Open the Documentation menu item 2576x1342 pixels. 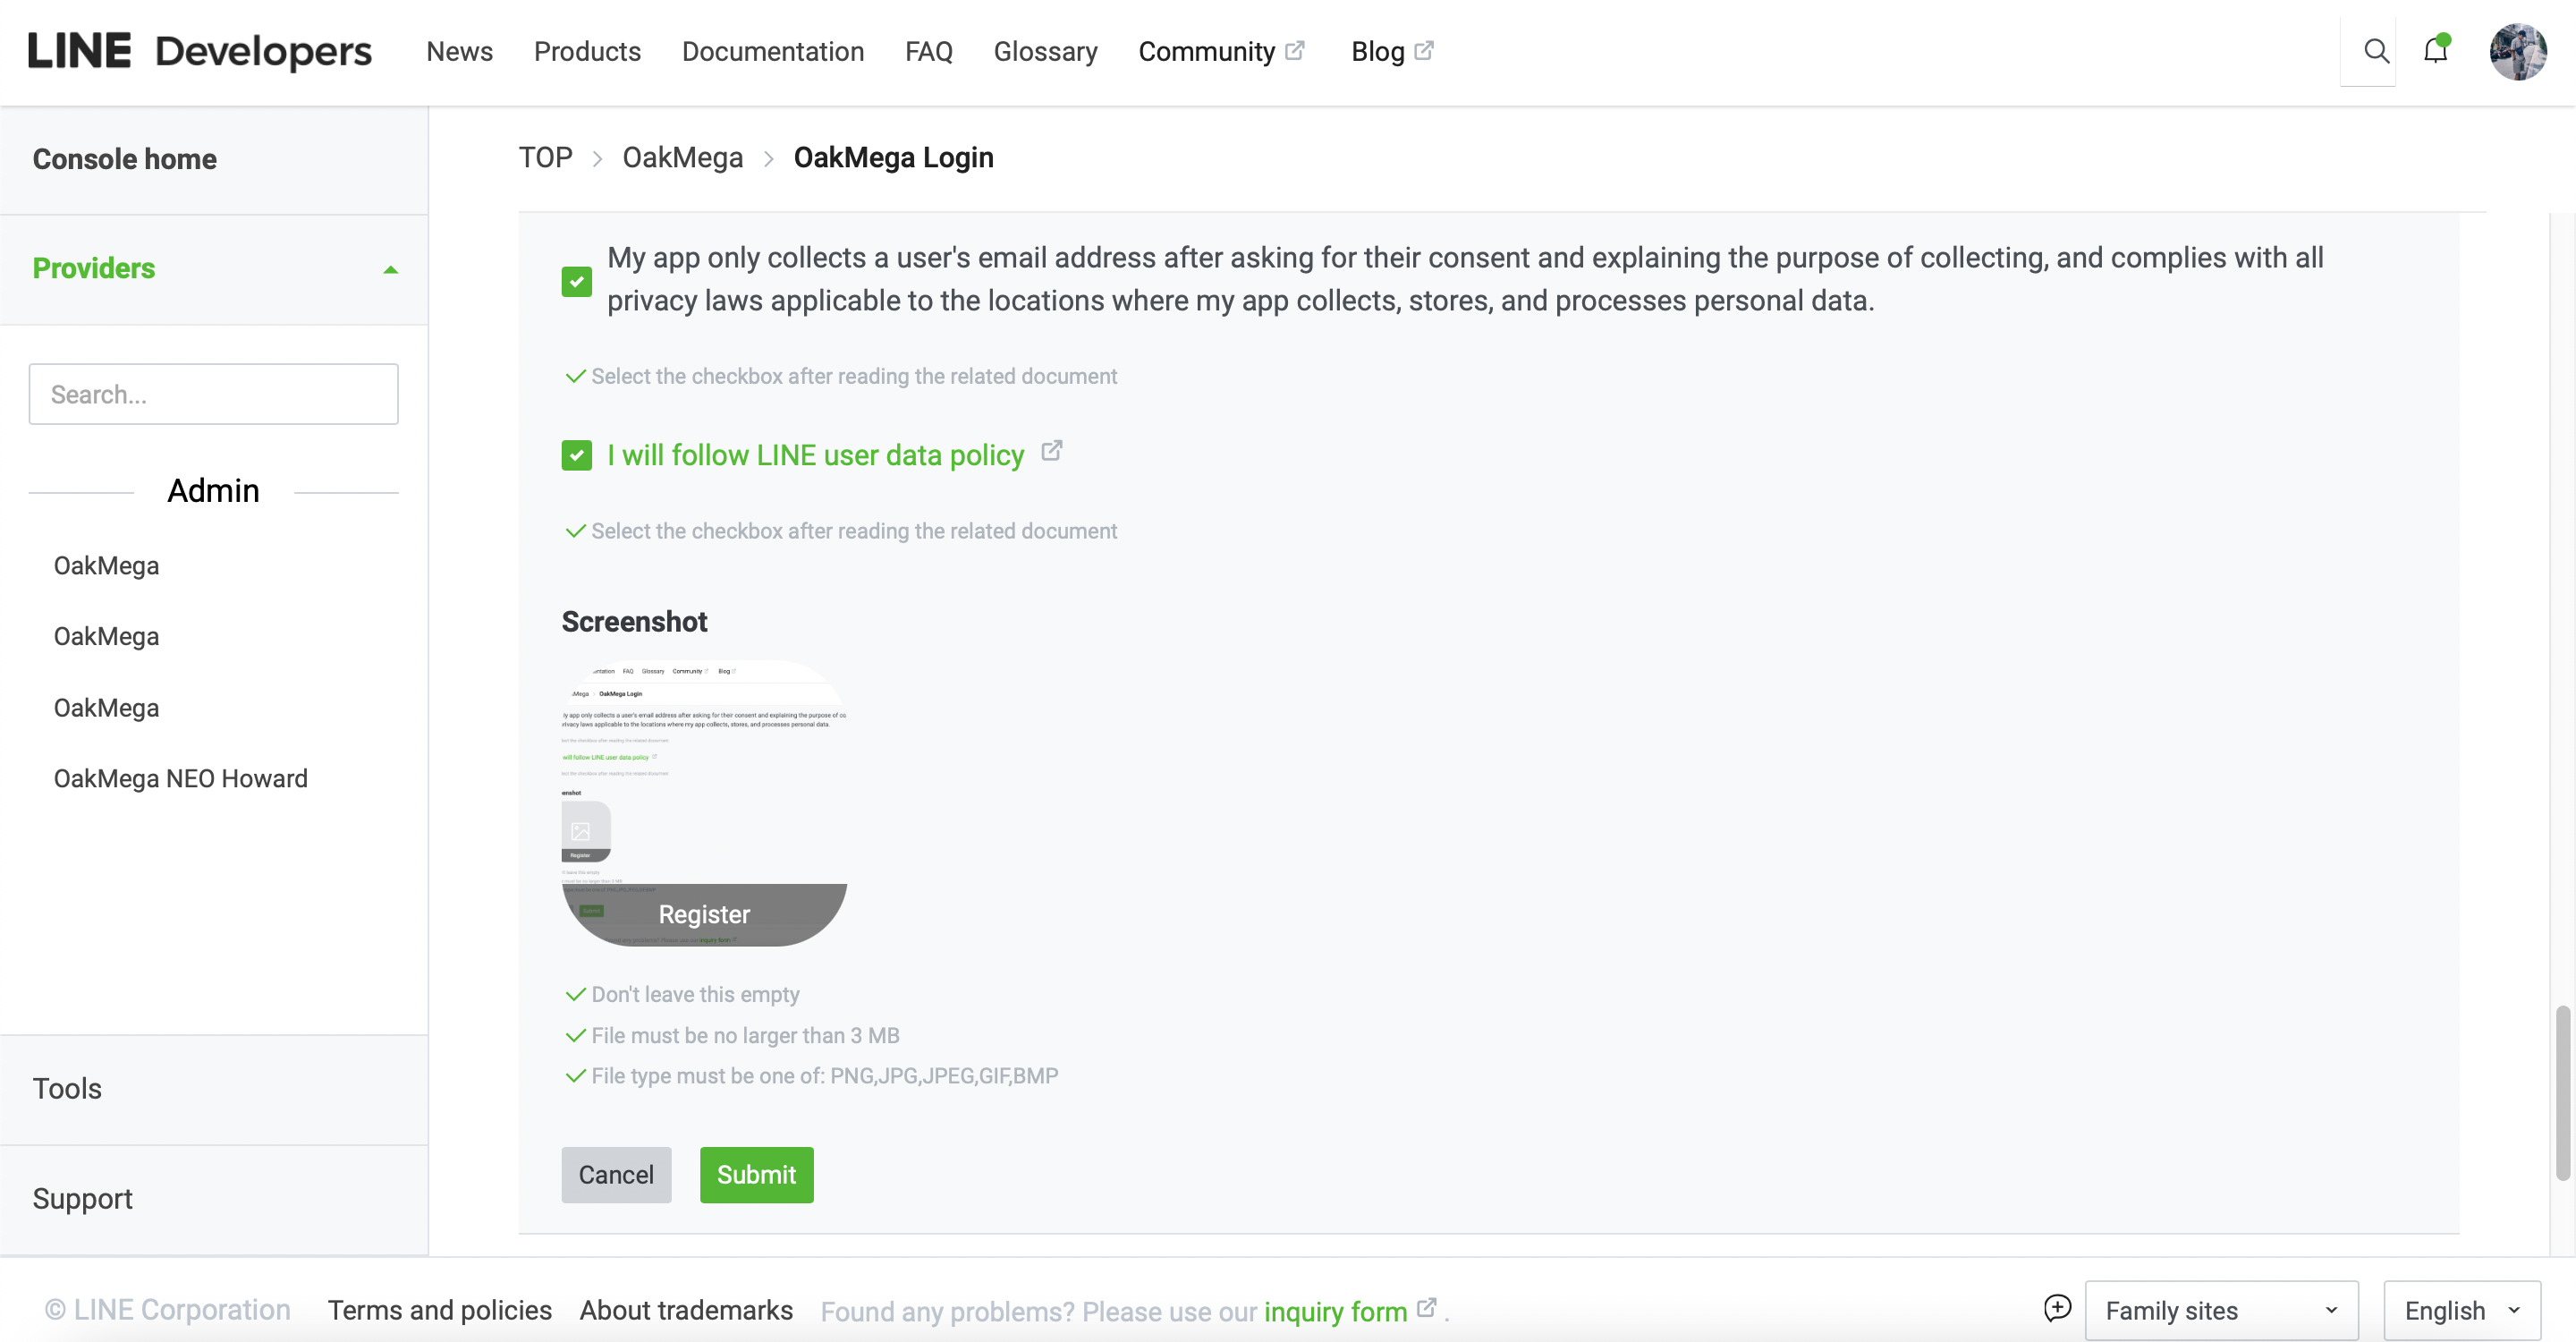pos(772,51)
